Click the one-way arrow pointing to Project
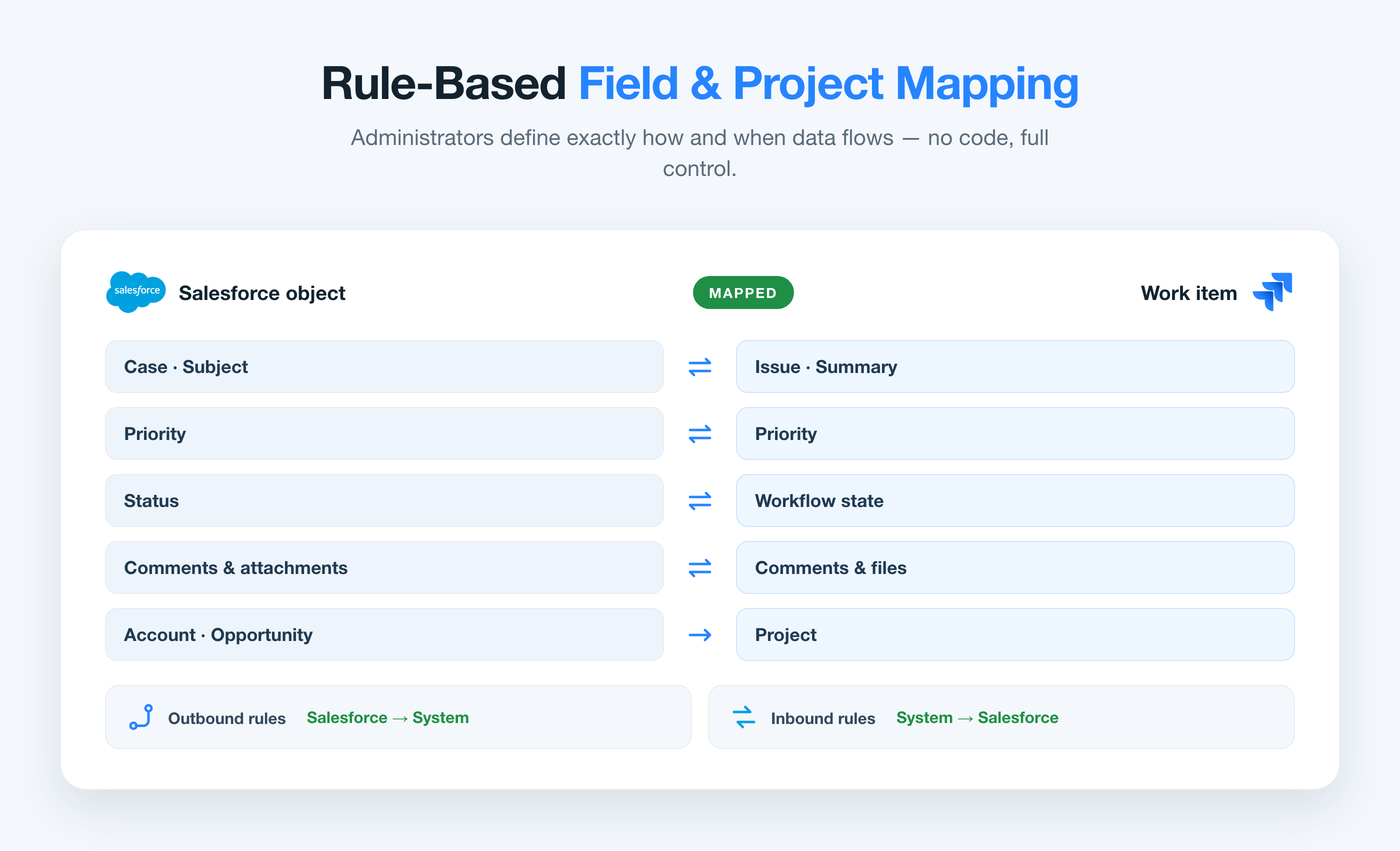Viewport: 1400px width, 851px height. (700, 635)
